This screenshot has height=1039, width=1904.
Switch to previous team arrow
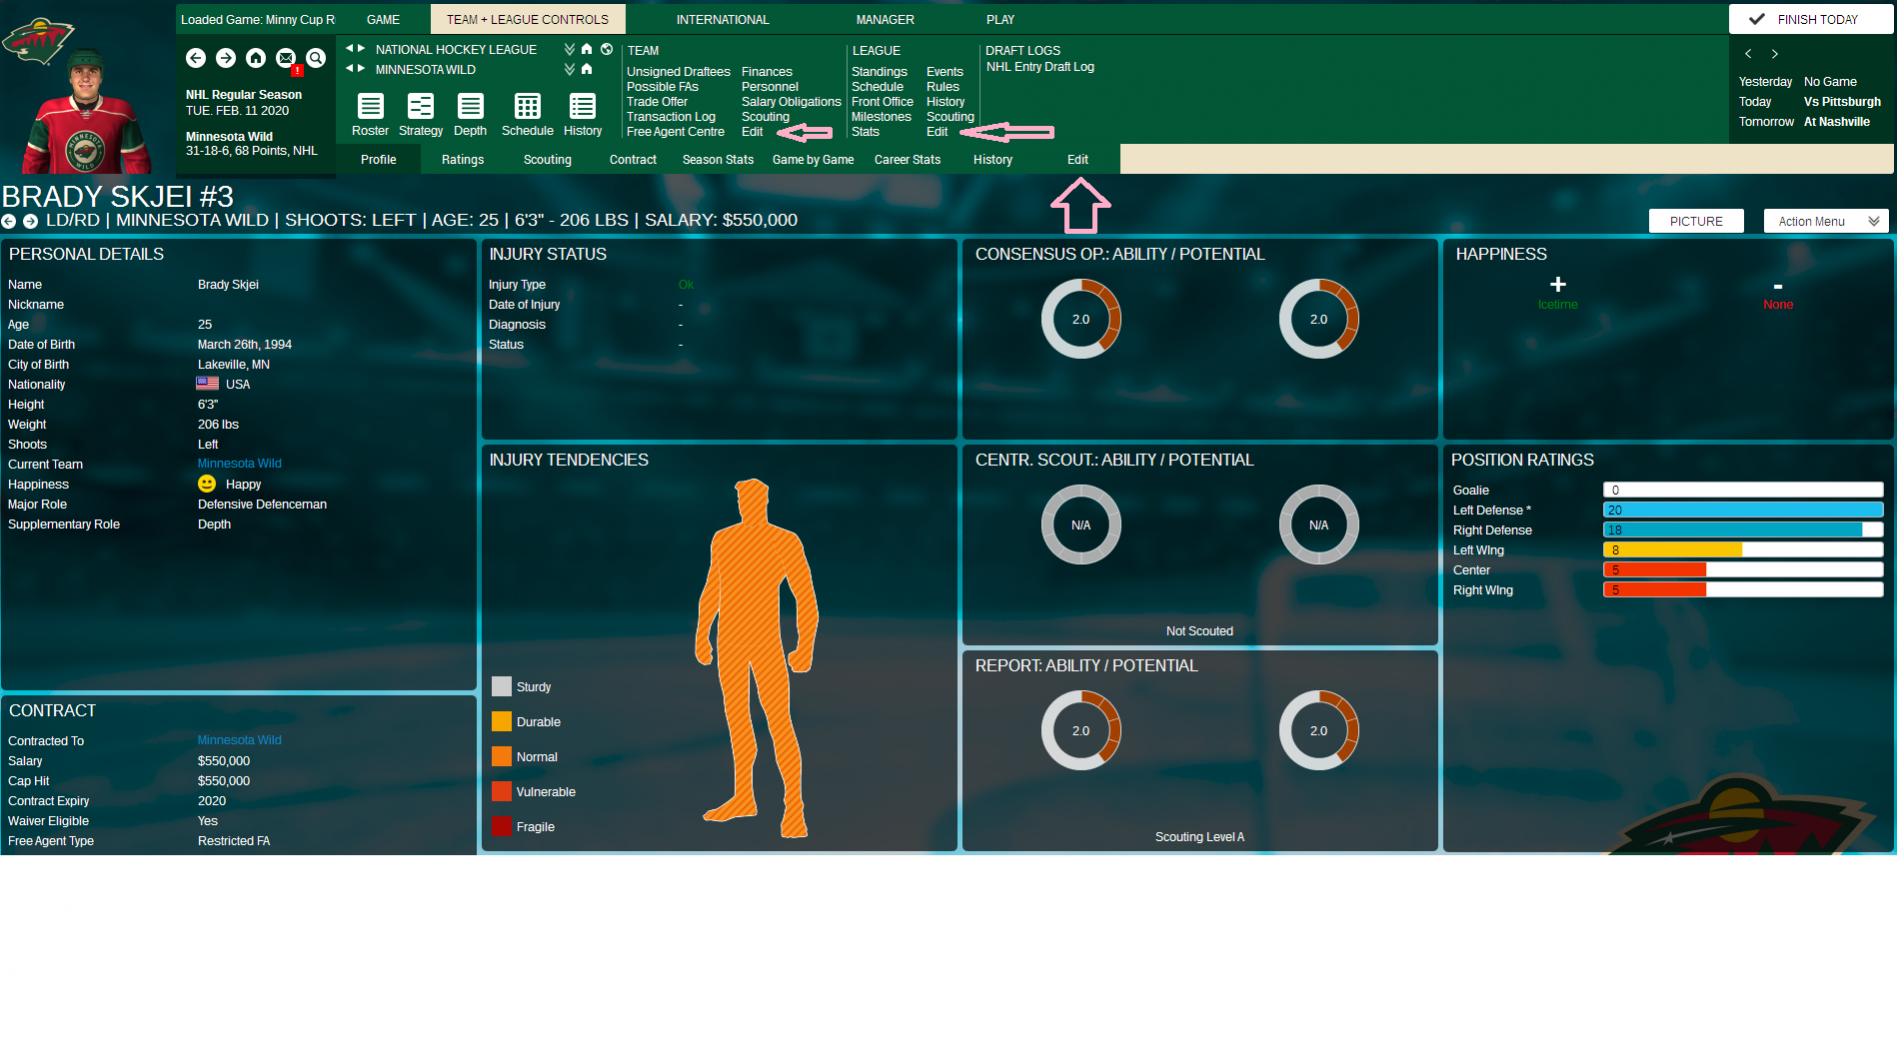pos(349,68)
